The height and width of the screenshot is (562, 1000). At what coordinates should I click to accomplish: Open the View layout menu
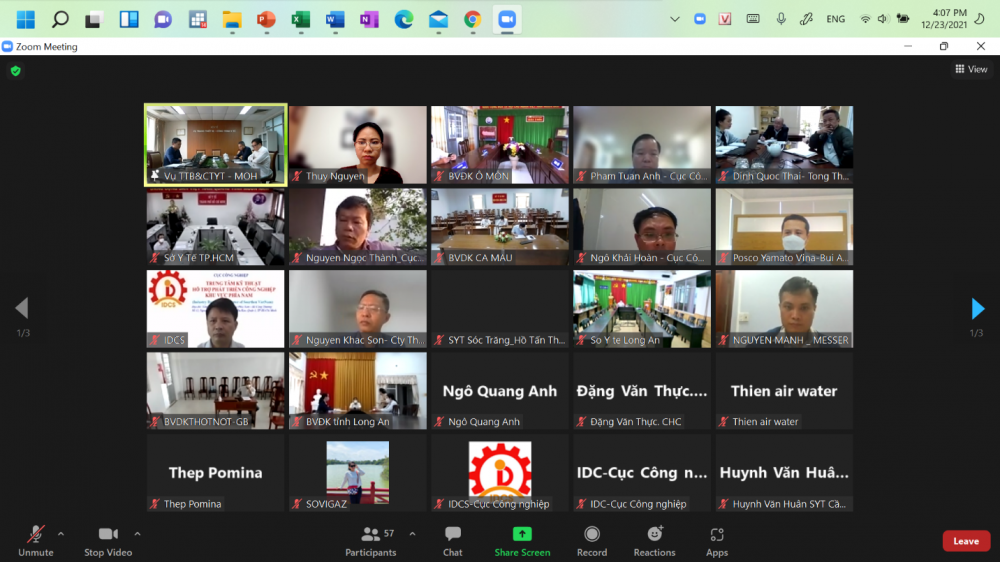coord(971,69)
